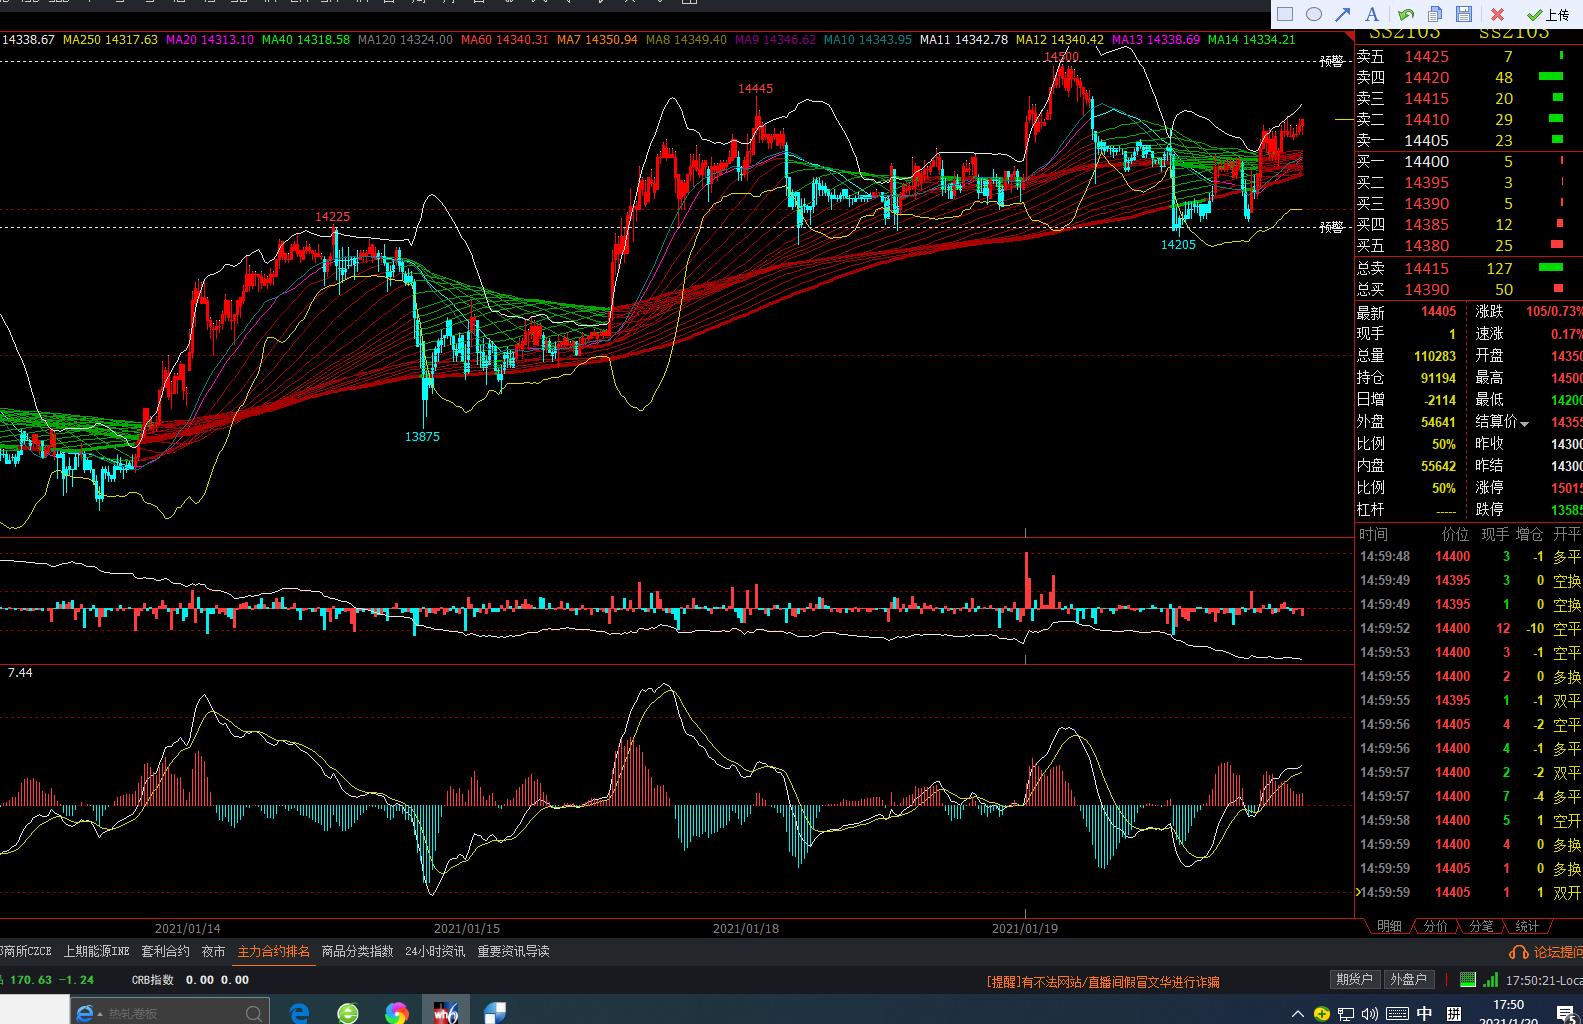Choose the text annotation tool

point(1372,14)
